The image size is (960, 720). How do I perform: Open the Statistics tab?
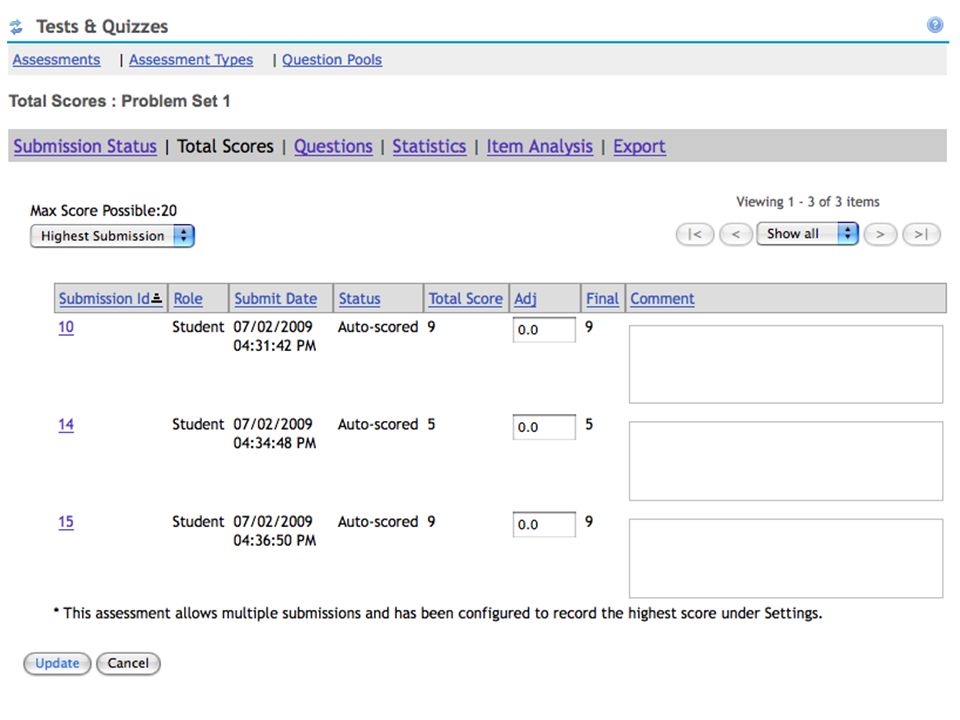point(429,146)
